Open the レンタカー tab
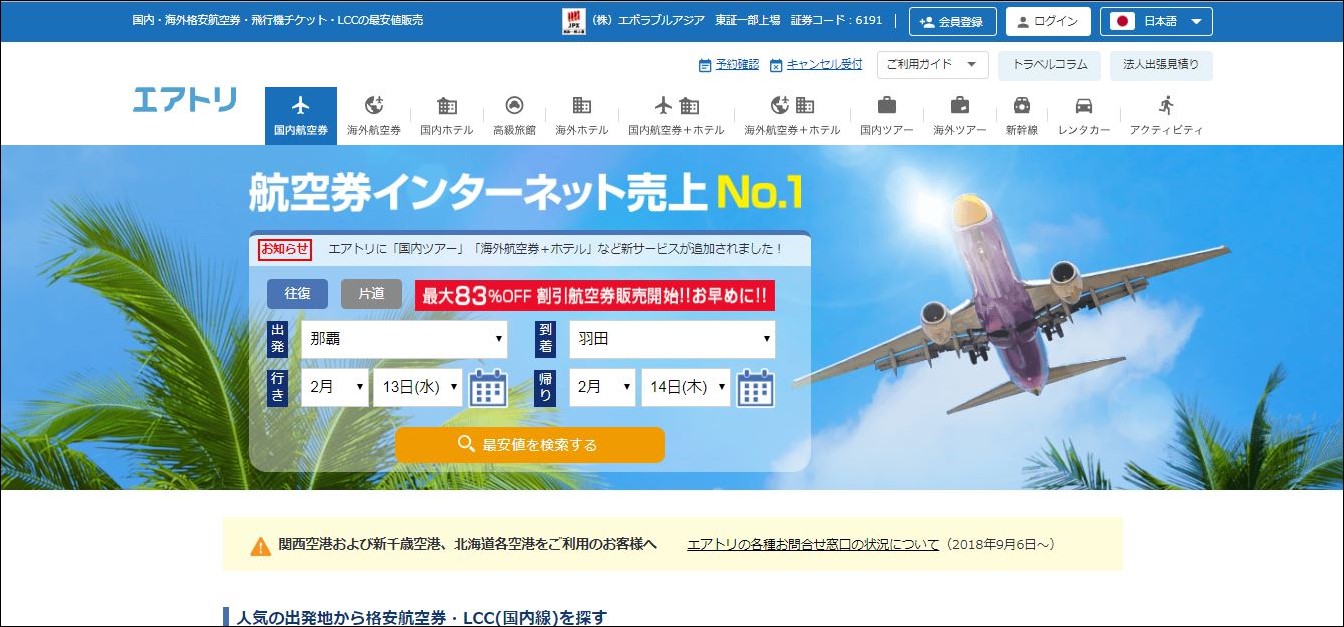The height and width of the screenshot is (627, 1344). click(x=1084, y=116)
